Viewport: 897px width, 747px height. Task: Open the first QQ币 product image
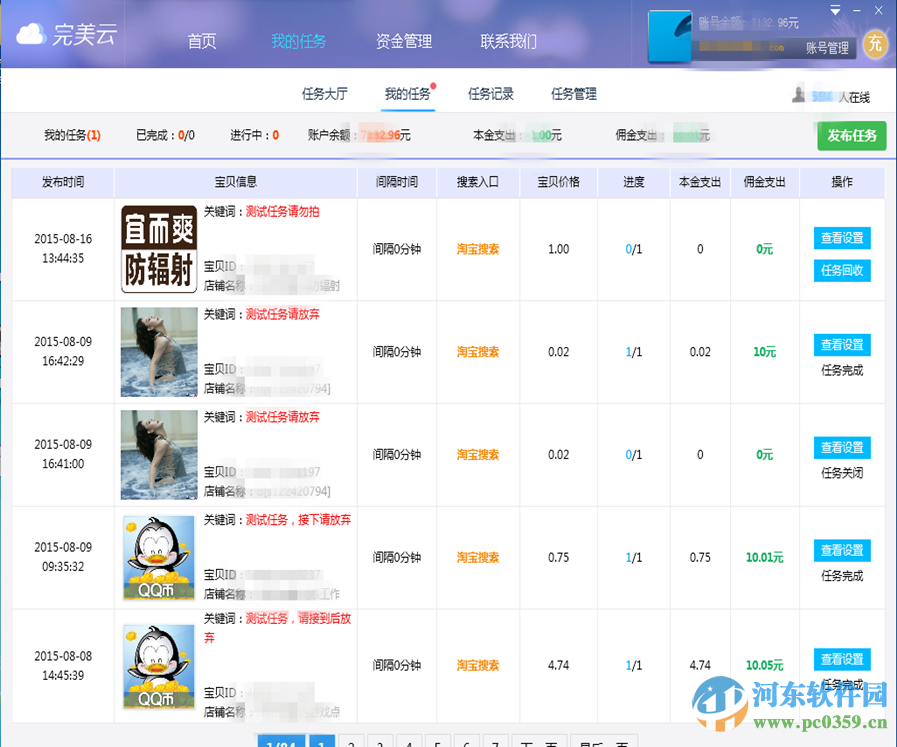coord(158,556)
